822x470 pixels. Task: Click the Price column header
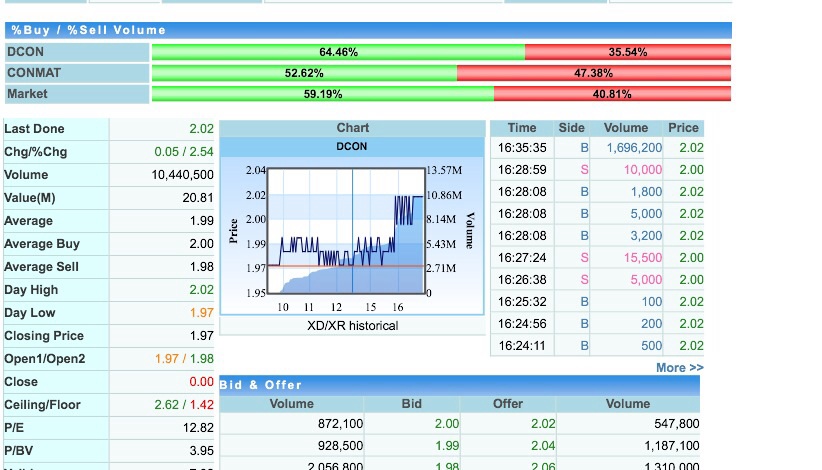point(683,128)
